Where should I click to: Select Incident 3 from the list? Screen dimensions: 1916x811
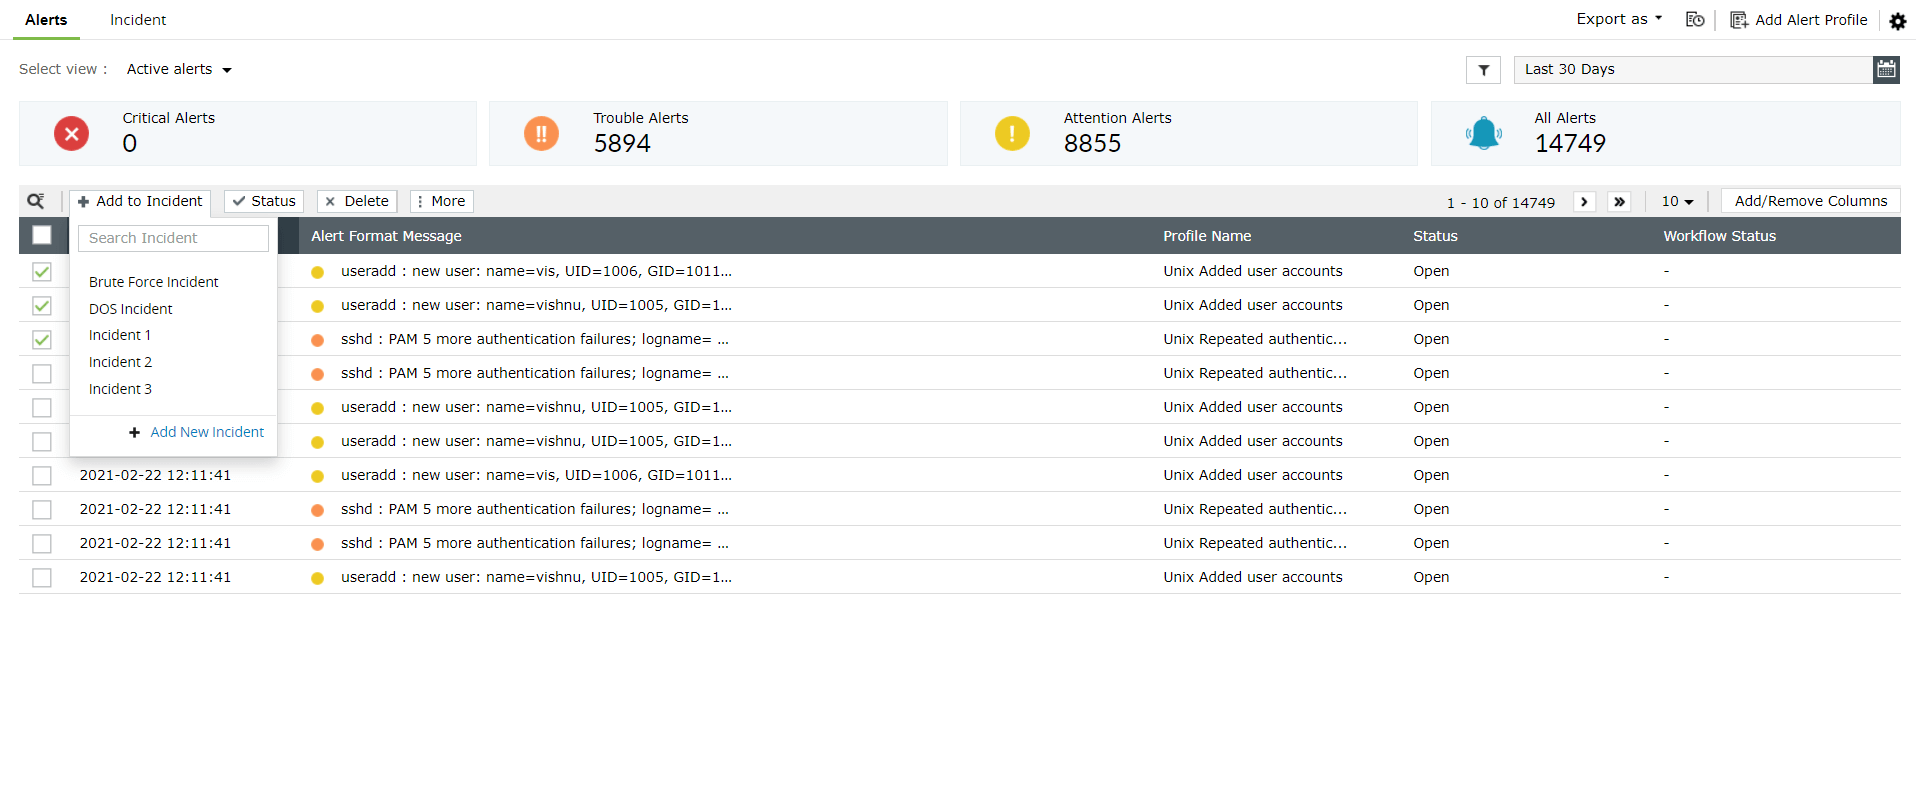click(x=120, y=389)
